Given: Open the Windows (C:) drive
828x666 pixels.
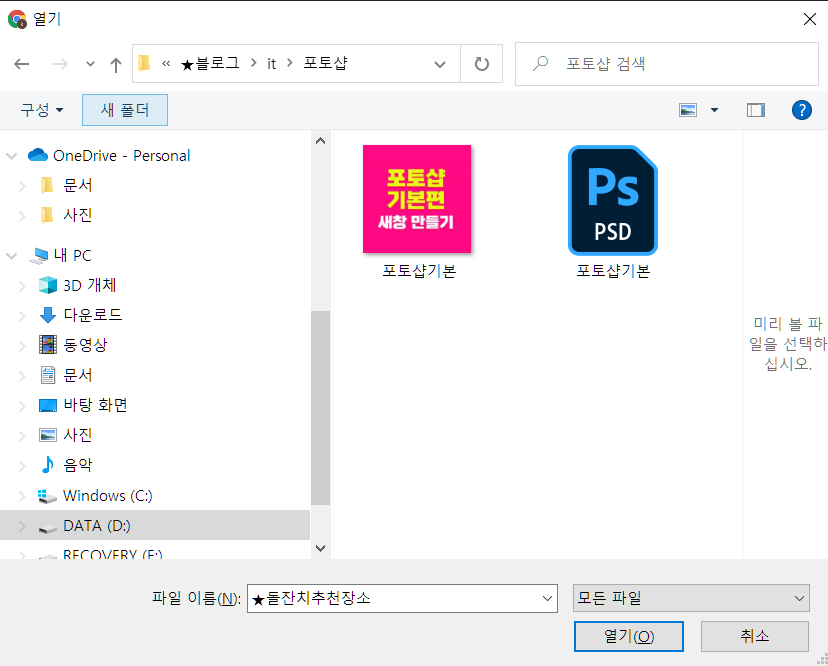Looking at the screenshot, I should [x=108, y=495].
